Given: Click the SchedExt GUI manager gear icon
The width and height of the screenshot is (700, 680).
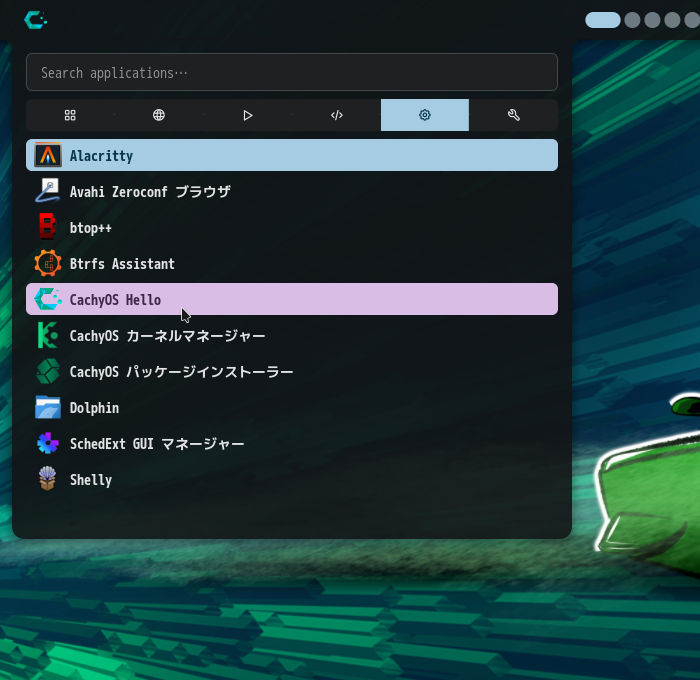Looking at the screenshot, I should tap(48, 443).
